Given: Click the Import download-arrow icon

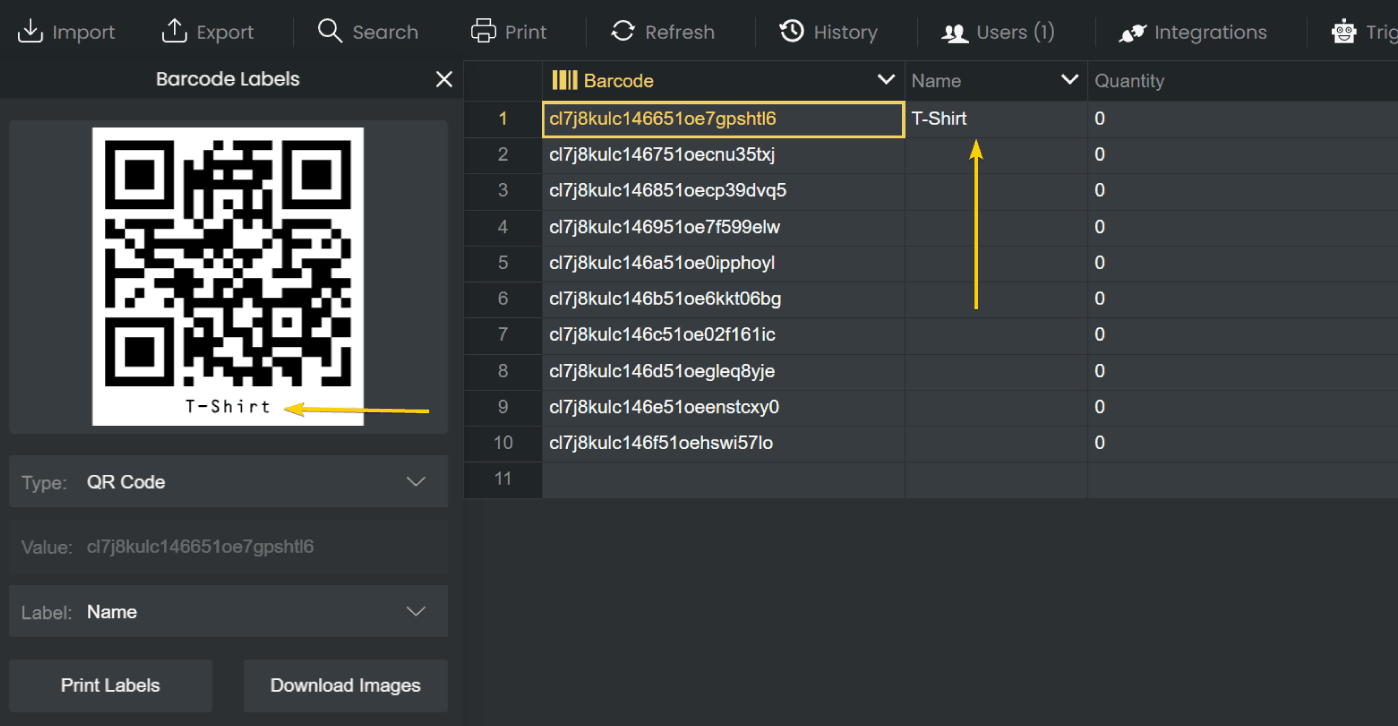Looking at the screenshot, I should pyautogui.click(x=31, y=32).
